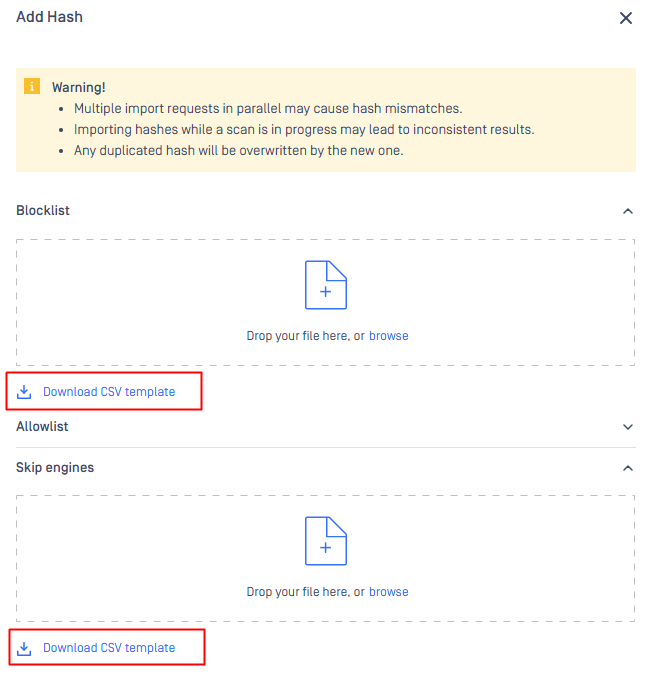
Task: Click browse link in Skip engines area
Action: 388,592
